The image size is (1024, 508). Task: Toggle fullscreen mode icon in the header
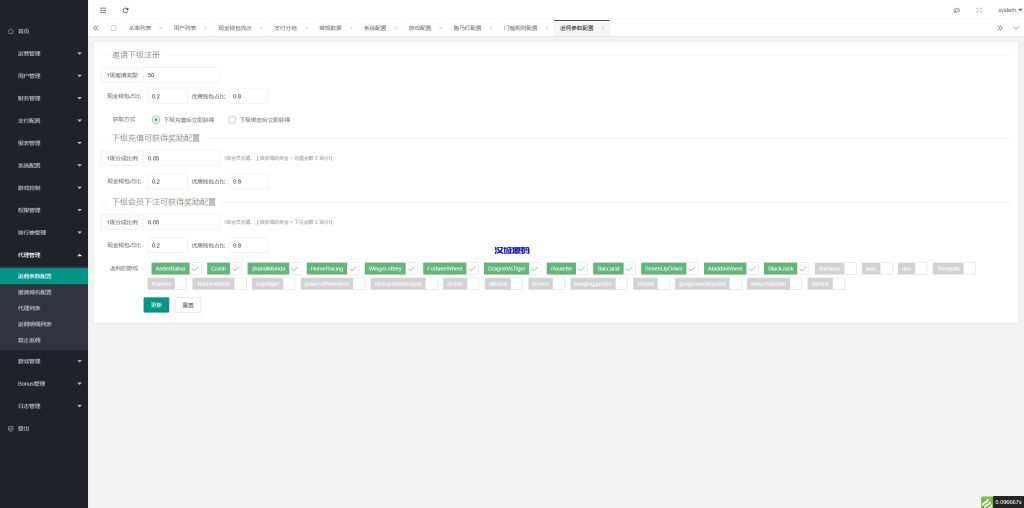978,9
